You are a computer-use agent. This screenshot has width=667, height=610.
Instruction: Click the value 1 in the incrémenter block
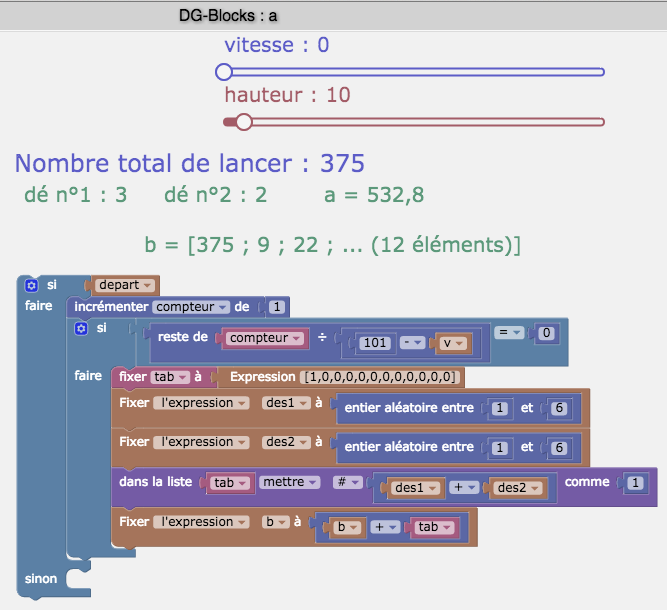click(277, 307)
